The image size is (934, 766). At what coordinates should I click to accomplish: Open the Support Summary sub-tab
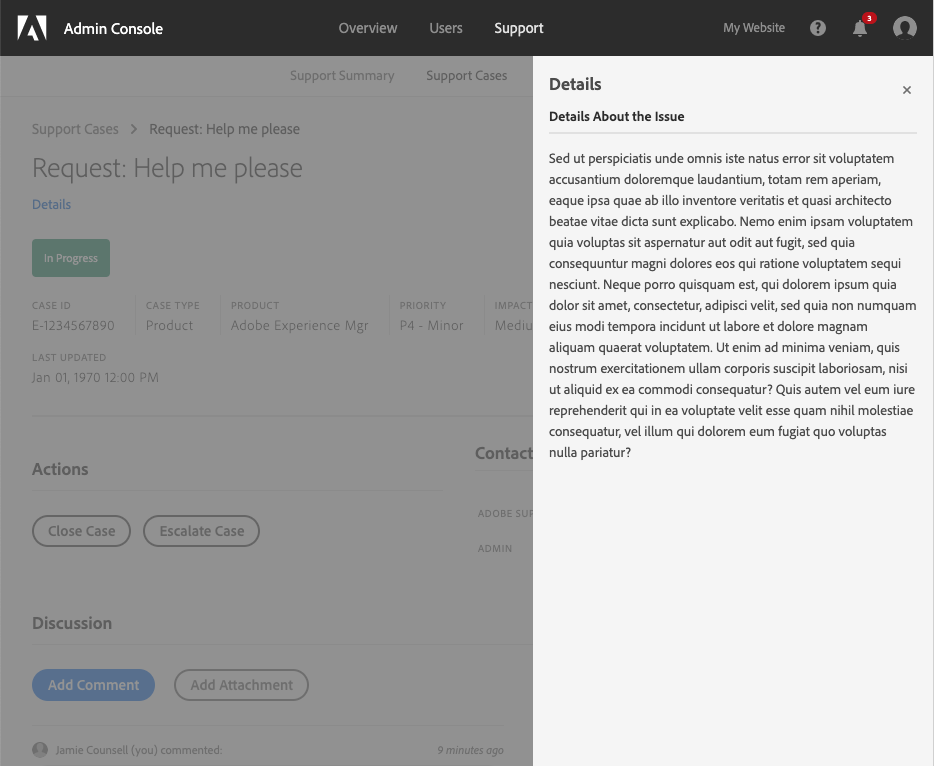[342, 76]
